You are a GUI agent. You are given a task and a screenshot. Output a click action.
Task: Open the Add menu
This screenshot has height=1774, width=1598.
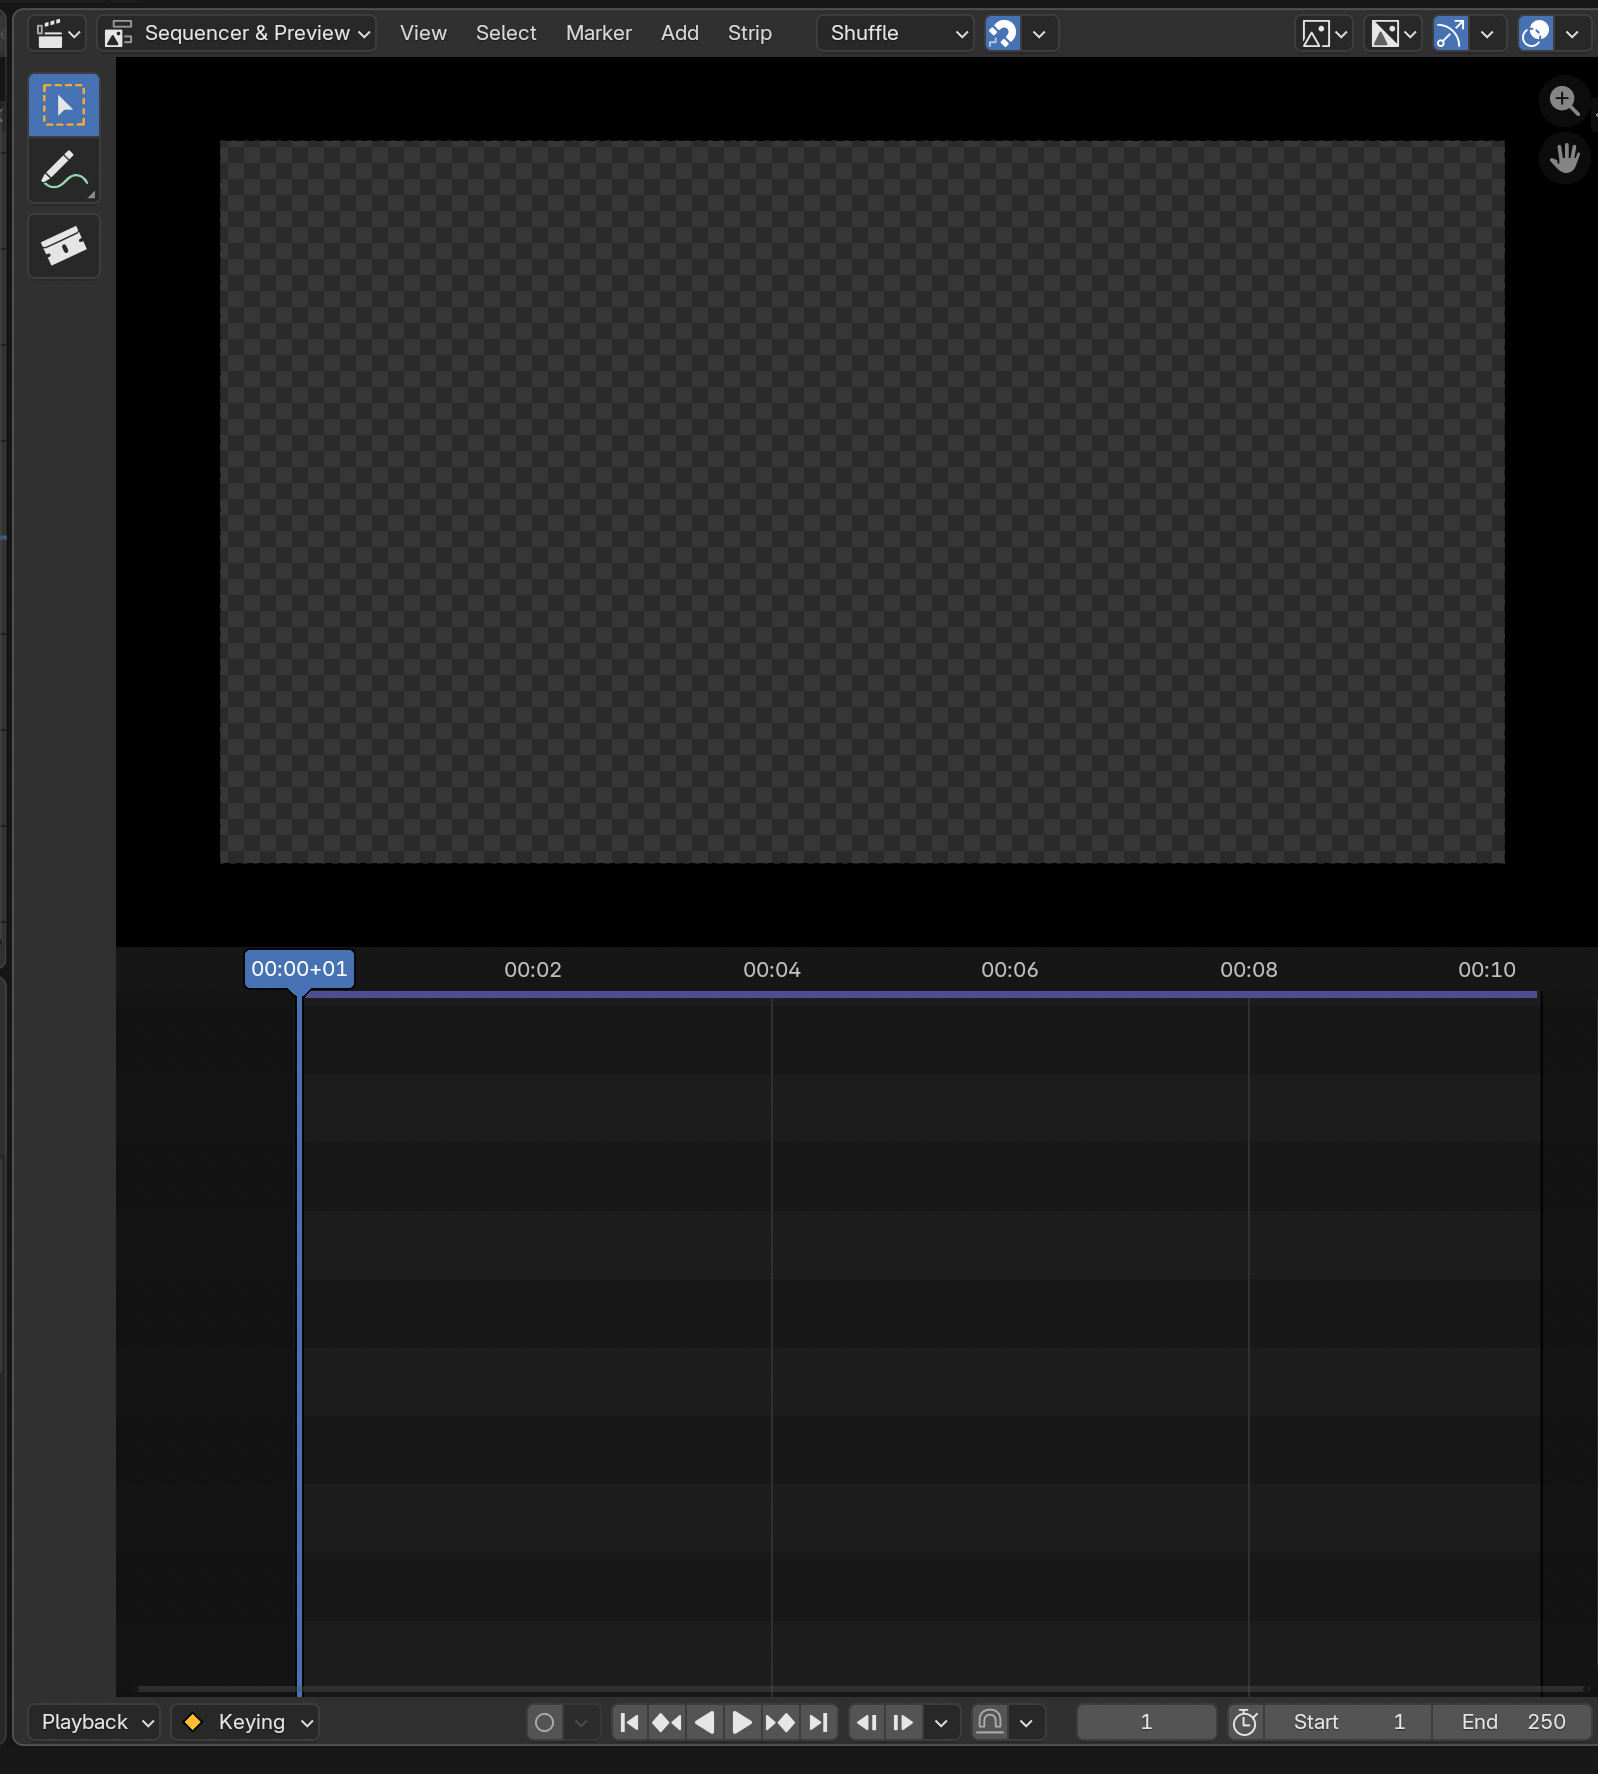pyautogui.click(x=680, y=33)
